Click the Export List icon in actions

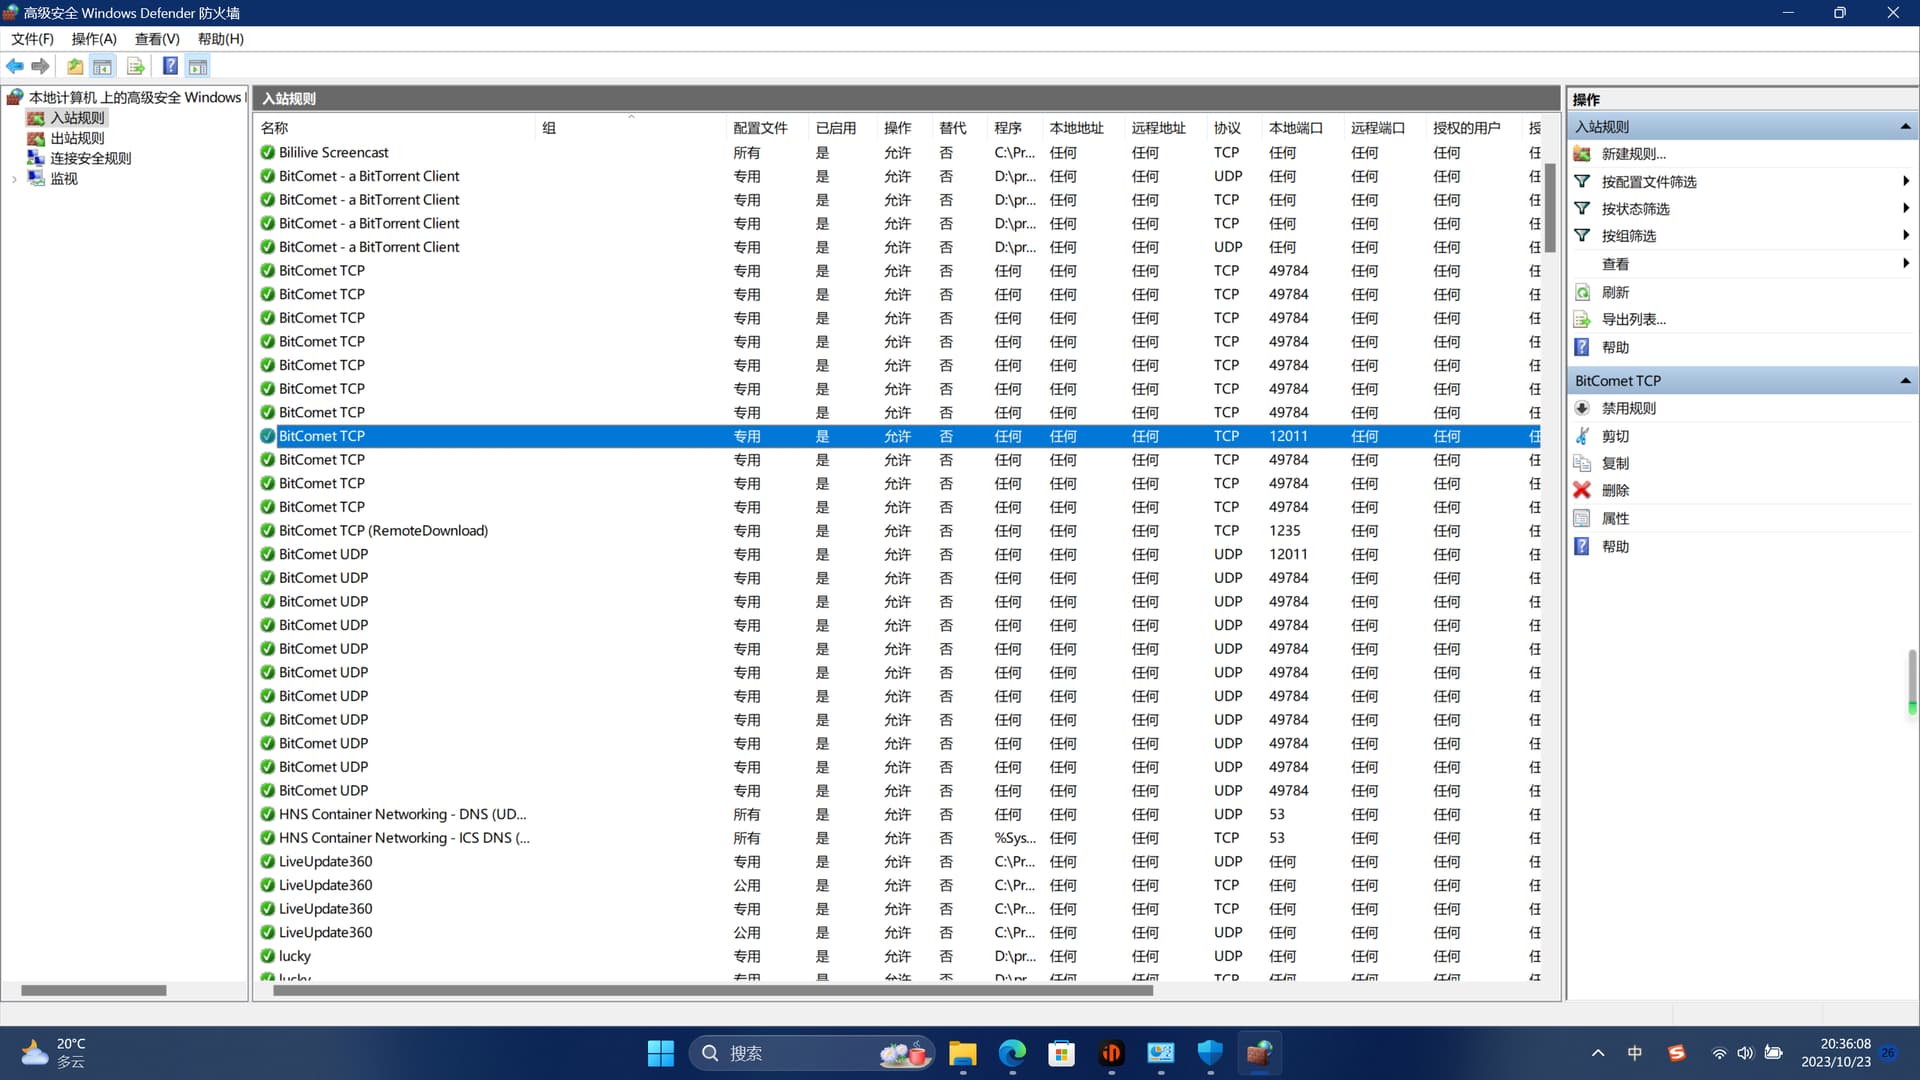tap(1582, 319)
